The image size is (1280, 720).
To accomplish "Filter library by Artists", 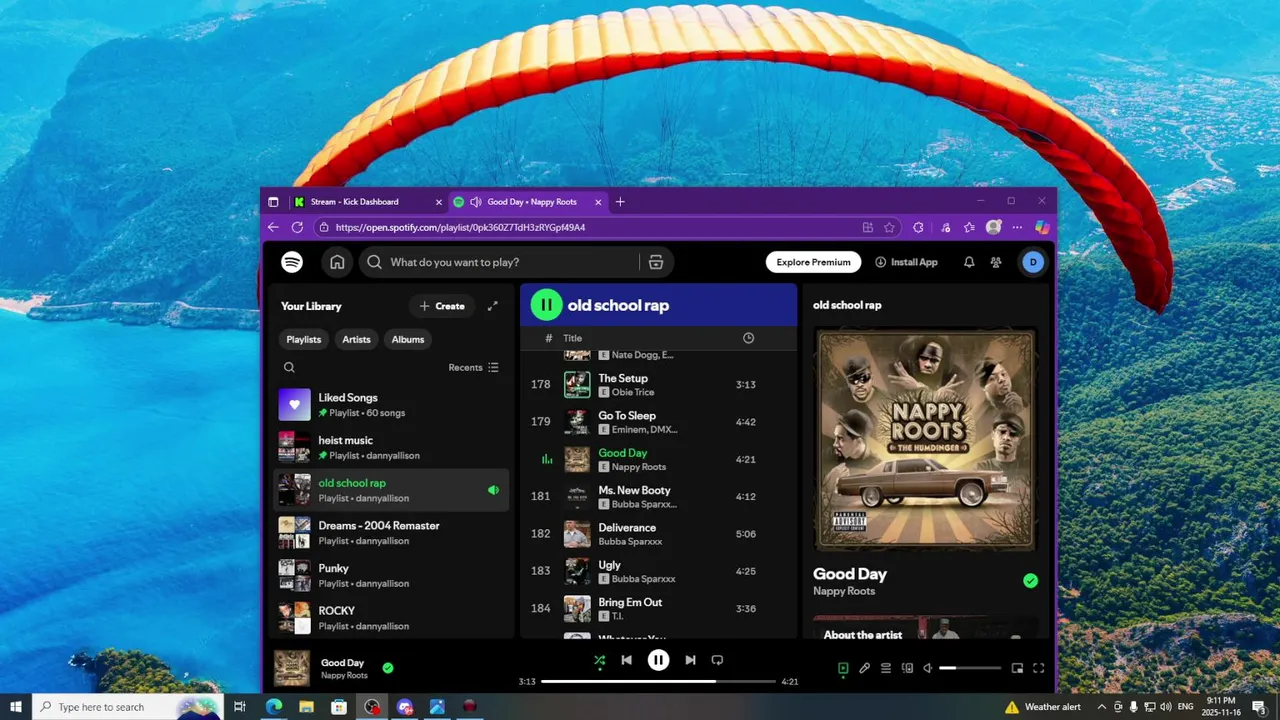I will point(356,339).
